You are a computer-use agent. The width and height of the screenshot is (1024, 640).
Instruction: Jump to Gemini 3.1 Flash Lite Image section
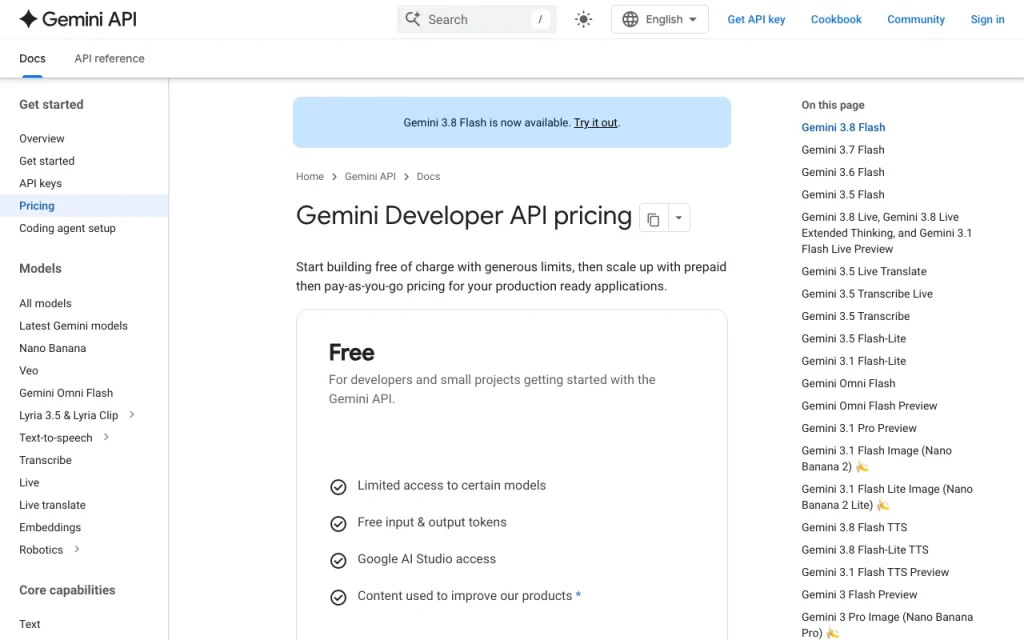point(886,496)
